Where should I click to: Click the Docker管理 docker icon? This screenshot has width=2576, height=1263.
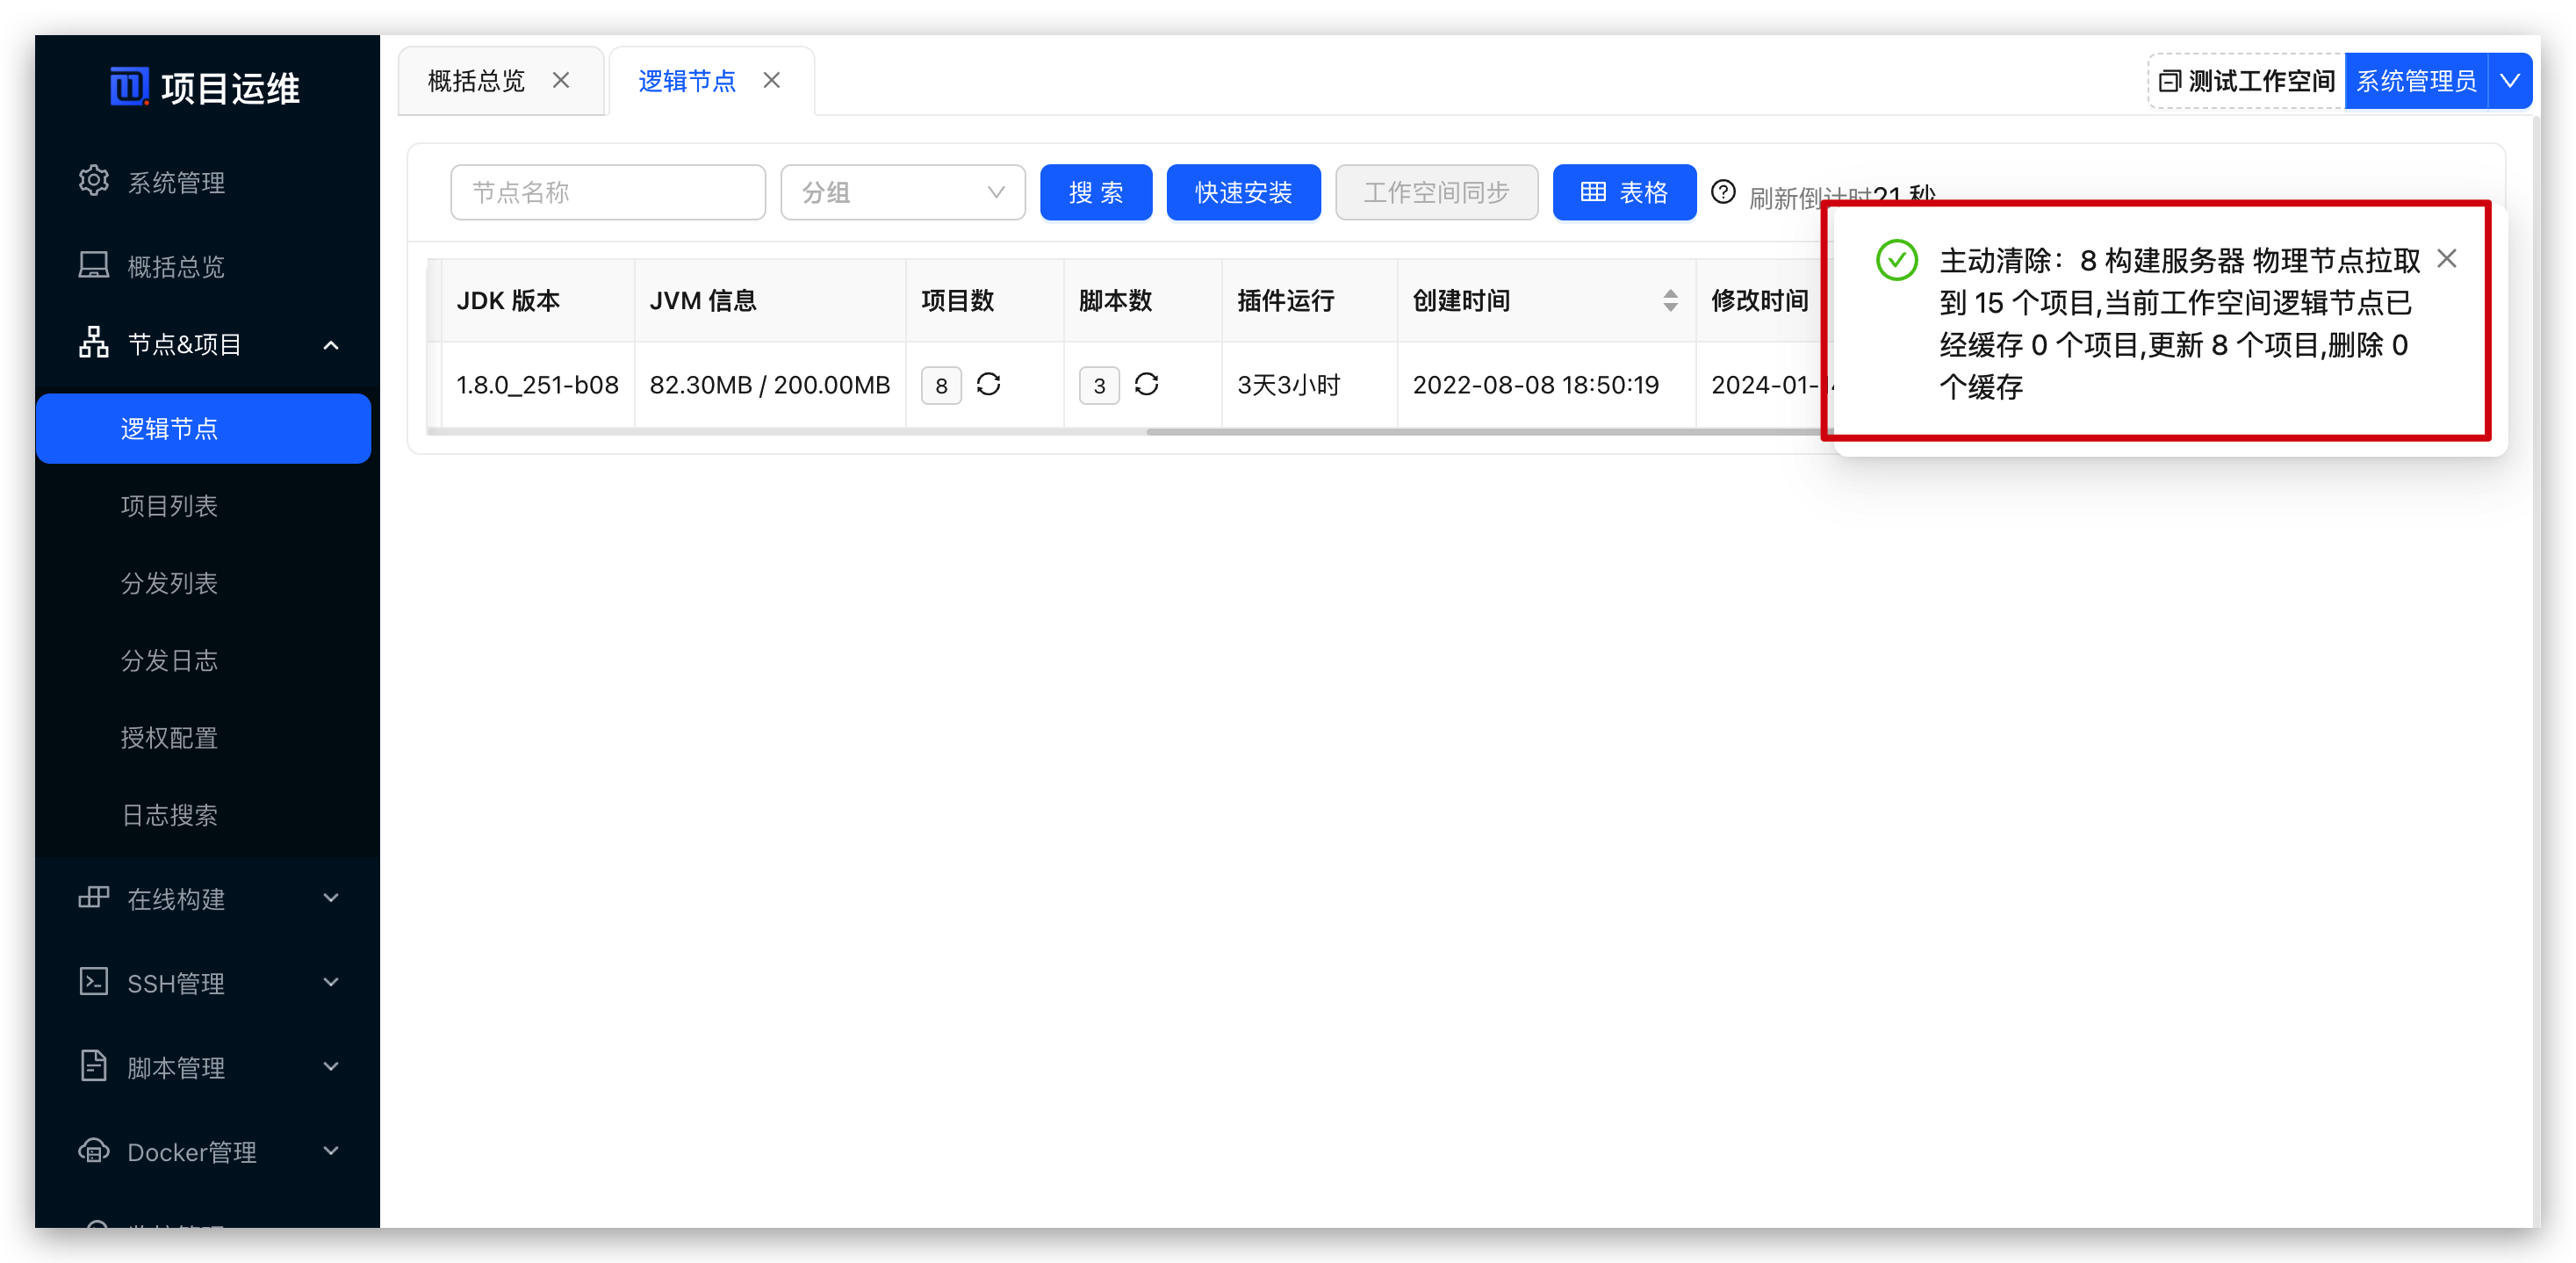tap(93, 1150)
